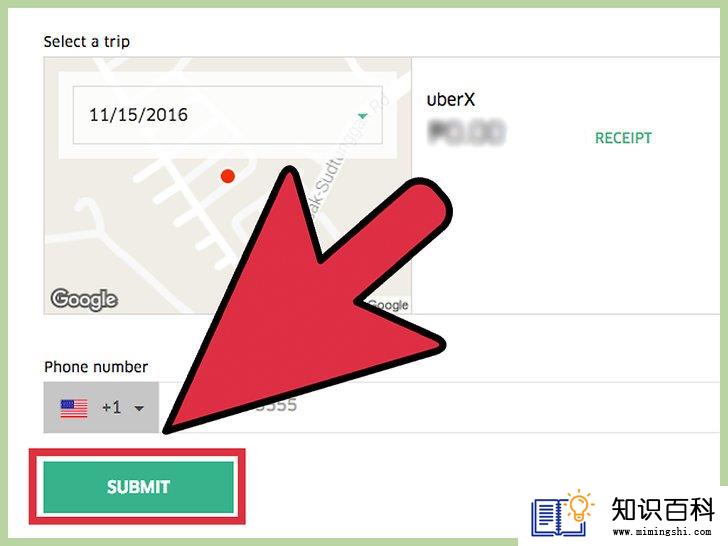Image resolution: width=728 pixels, height=546 pixels.
Task: Click the red location marker on map
Action: [x=228, y=176]
